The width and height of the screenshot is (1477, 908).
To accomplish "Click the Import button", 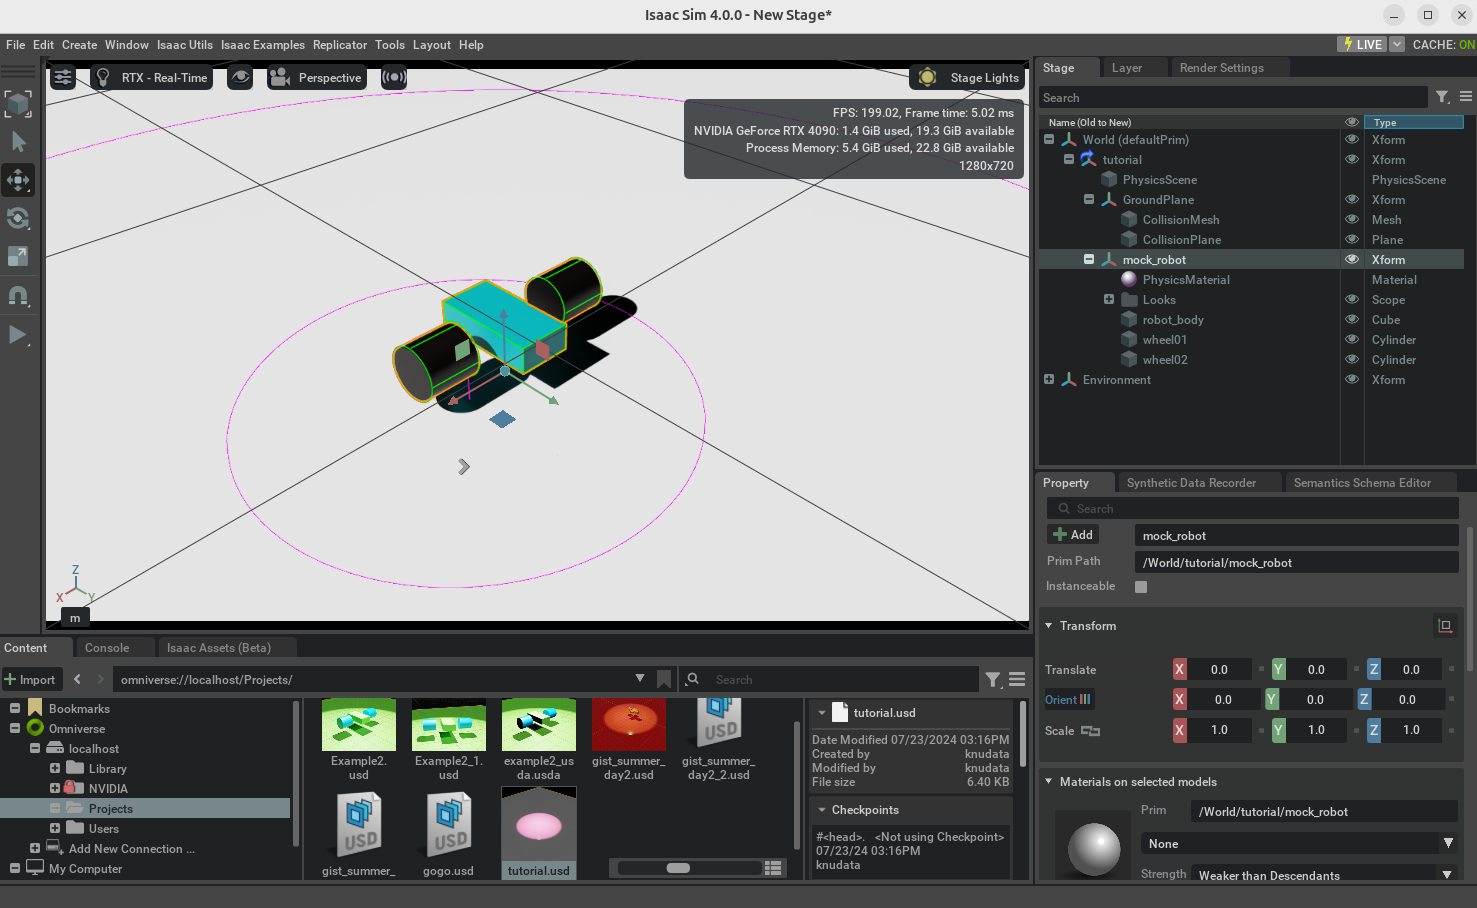I will [x=31, y=680].
